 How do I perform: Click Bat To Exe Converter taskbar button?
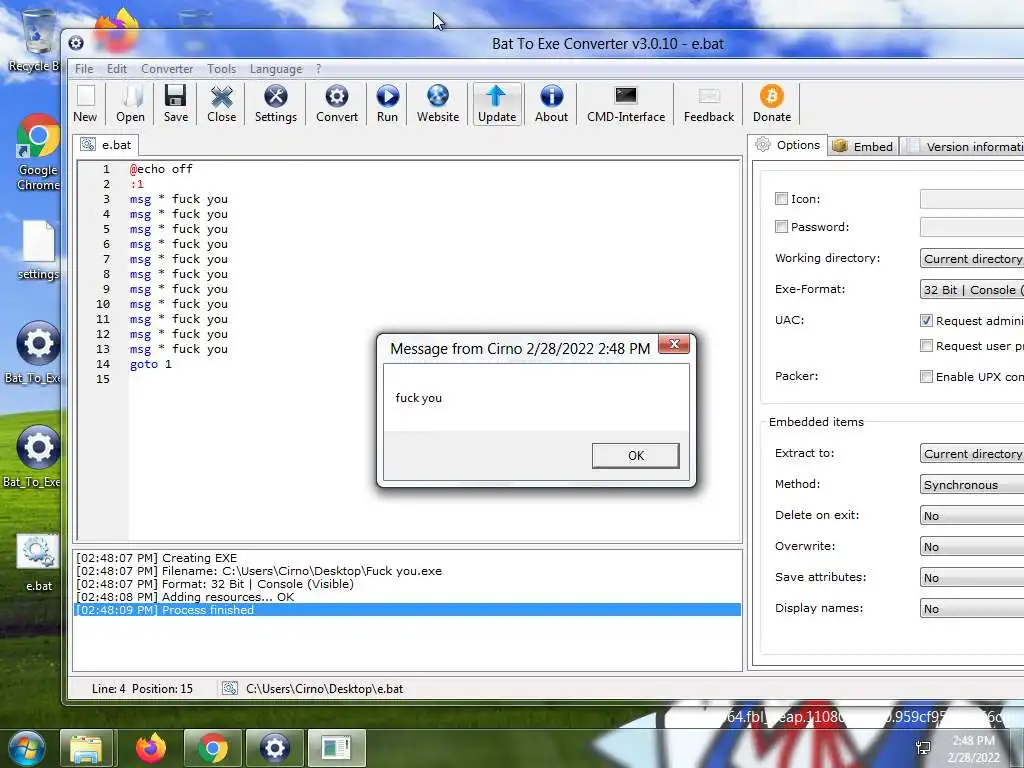[x=274, y=748]
